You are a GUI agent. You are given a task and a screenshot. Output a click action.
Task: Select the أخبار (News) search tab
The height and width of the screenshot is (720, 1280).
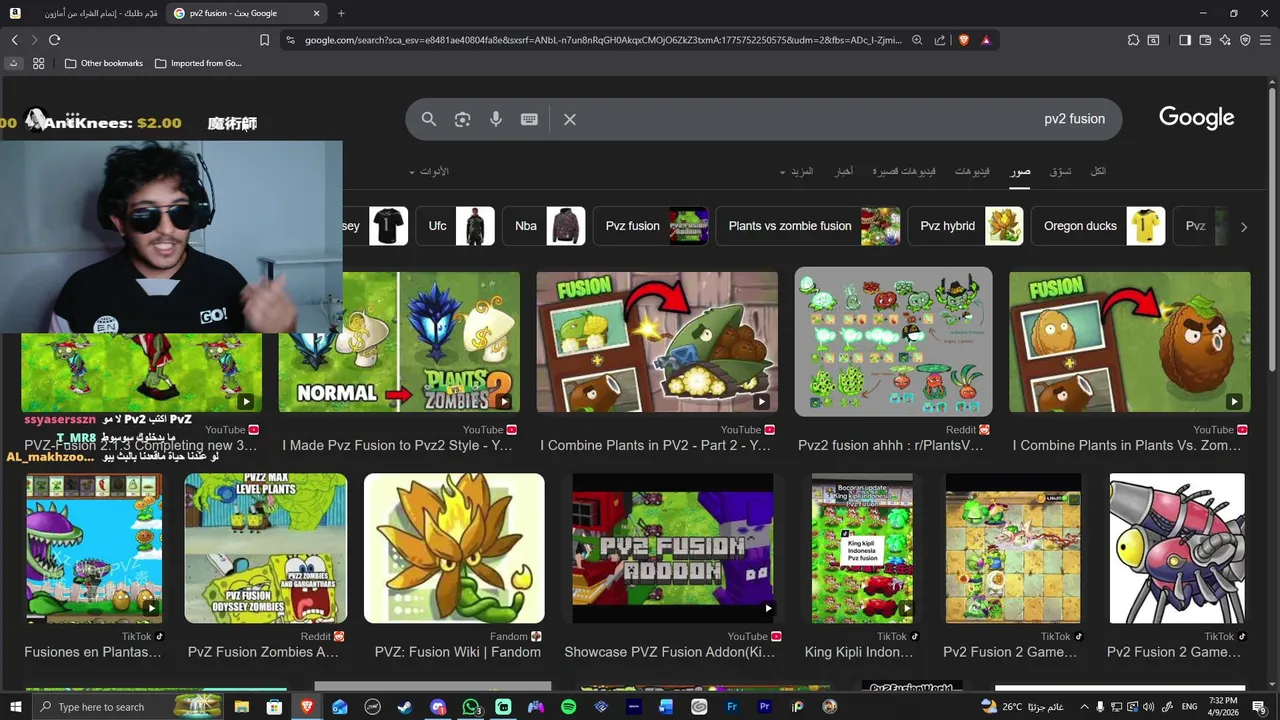[x=845, y=171]
